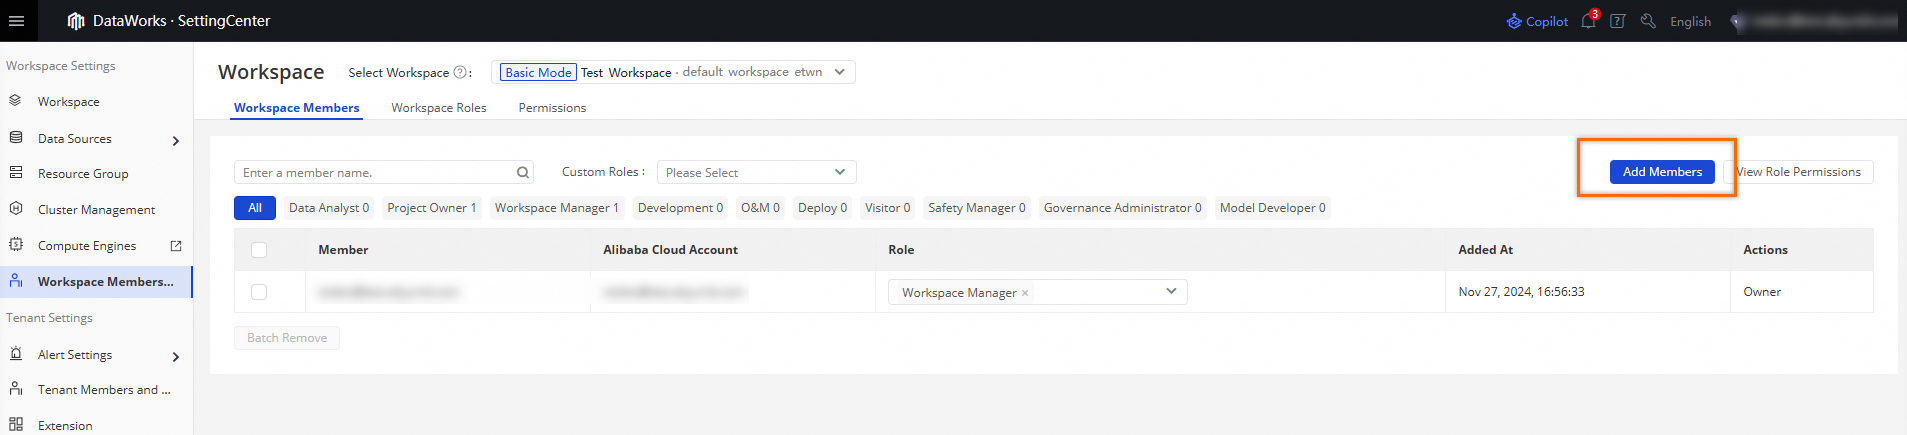This screenshot has width=1907, height=435.
Task: Expand the Alert Settings submenu arrow
Action: click(x=176, y=357)
